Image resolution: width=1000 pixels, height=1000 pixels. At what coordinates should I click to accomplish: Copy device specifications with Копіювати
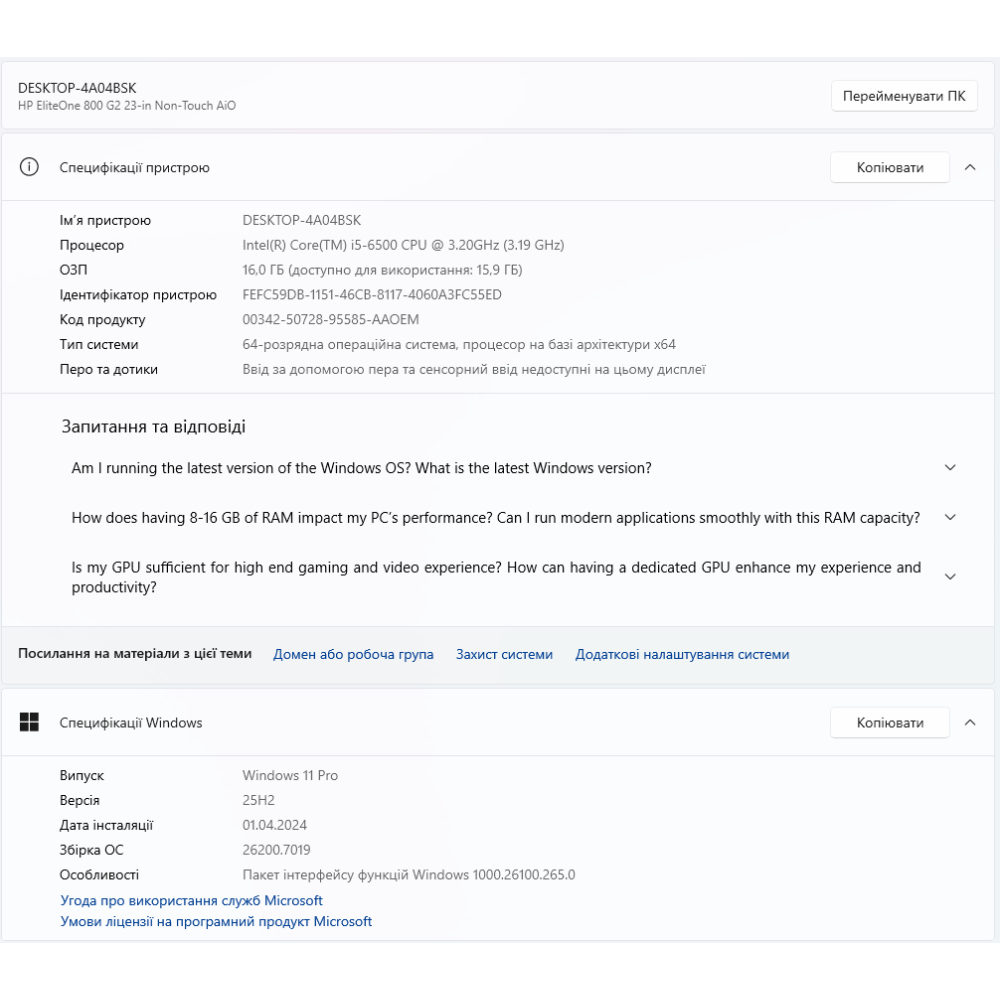coord(889,167)
